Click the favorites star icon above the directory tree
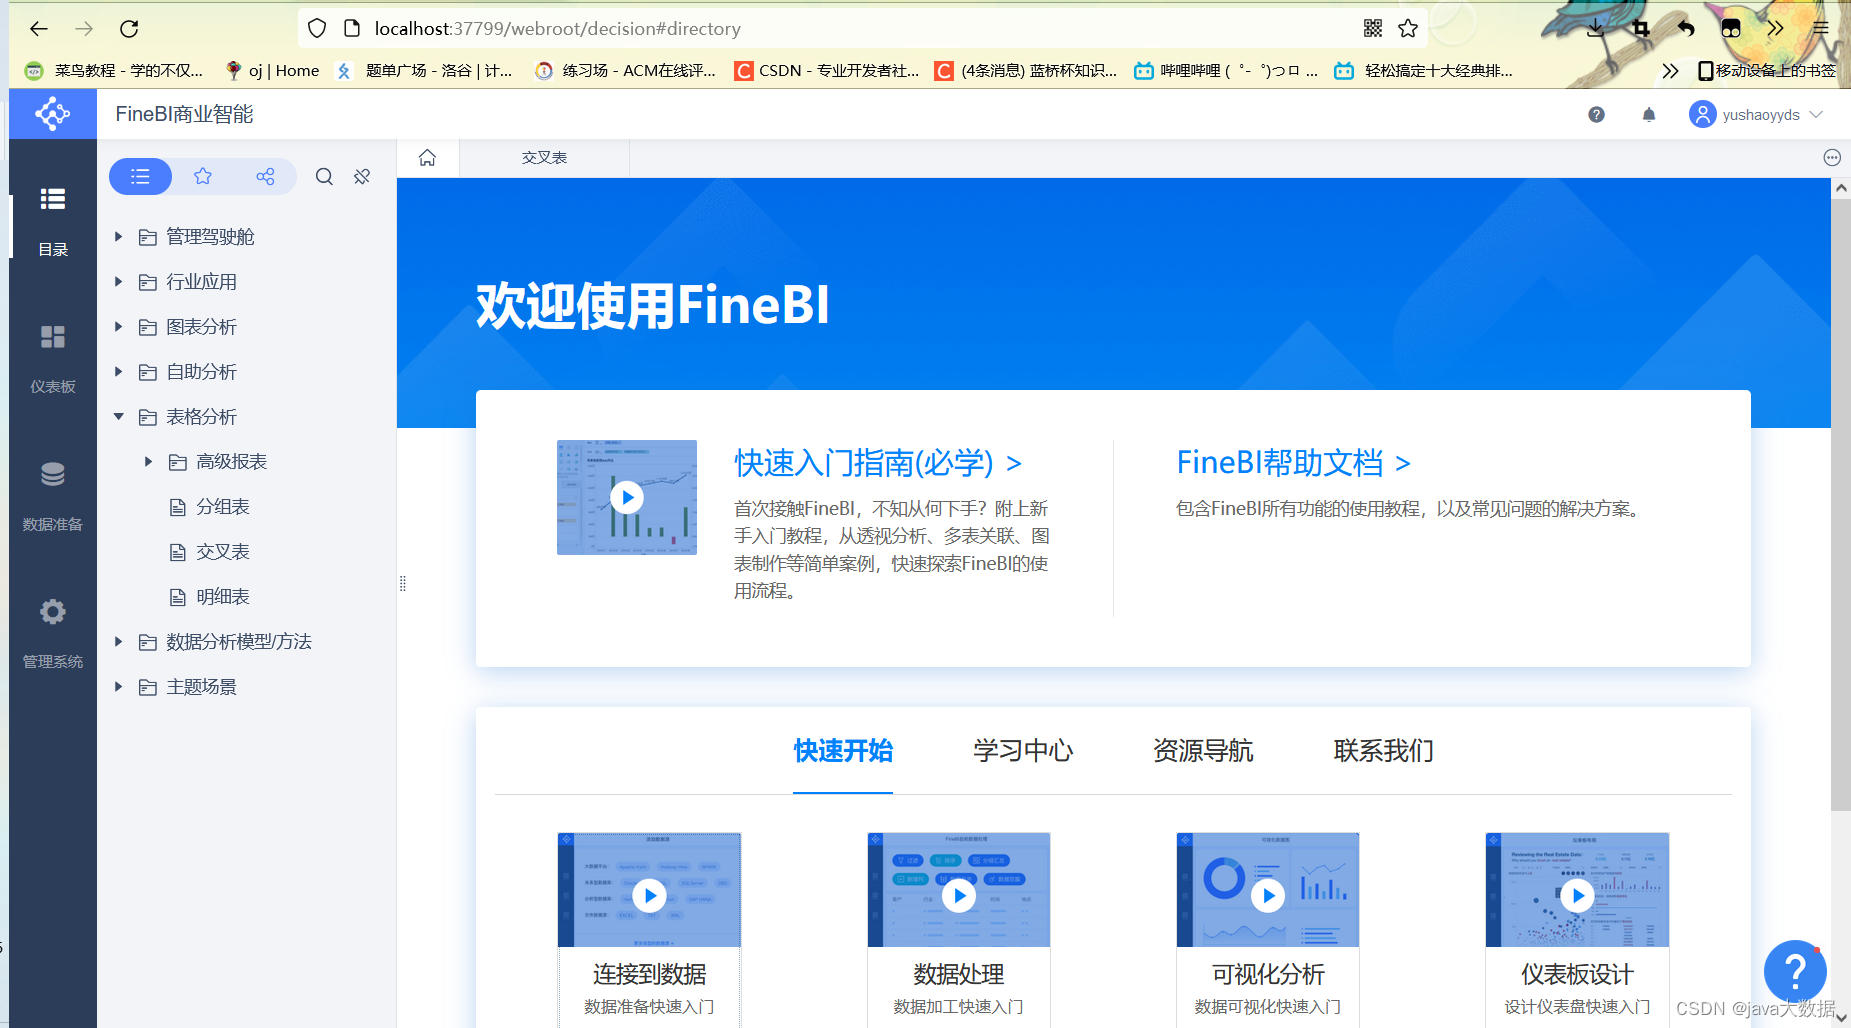The width and height of the screenshot is (1851, 1028). [203, 176]
